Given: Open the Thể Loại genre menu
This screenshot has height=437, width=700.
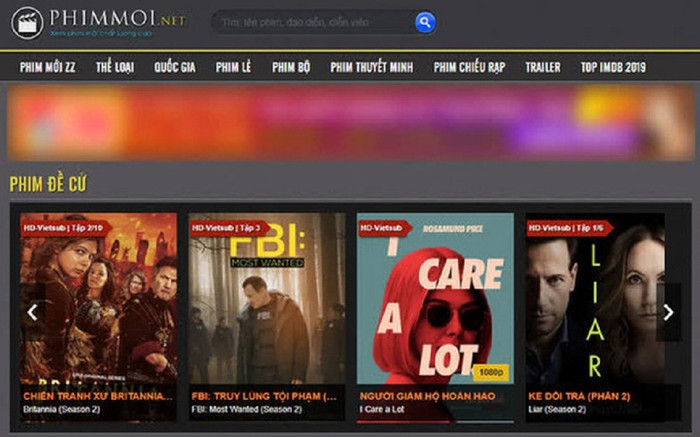Looking at the screenshot, I should pos(116,68).
